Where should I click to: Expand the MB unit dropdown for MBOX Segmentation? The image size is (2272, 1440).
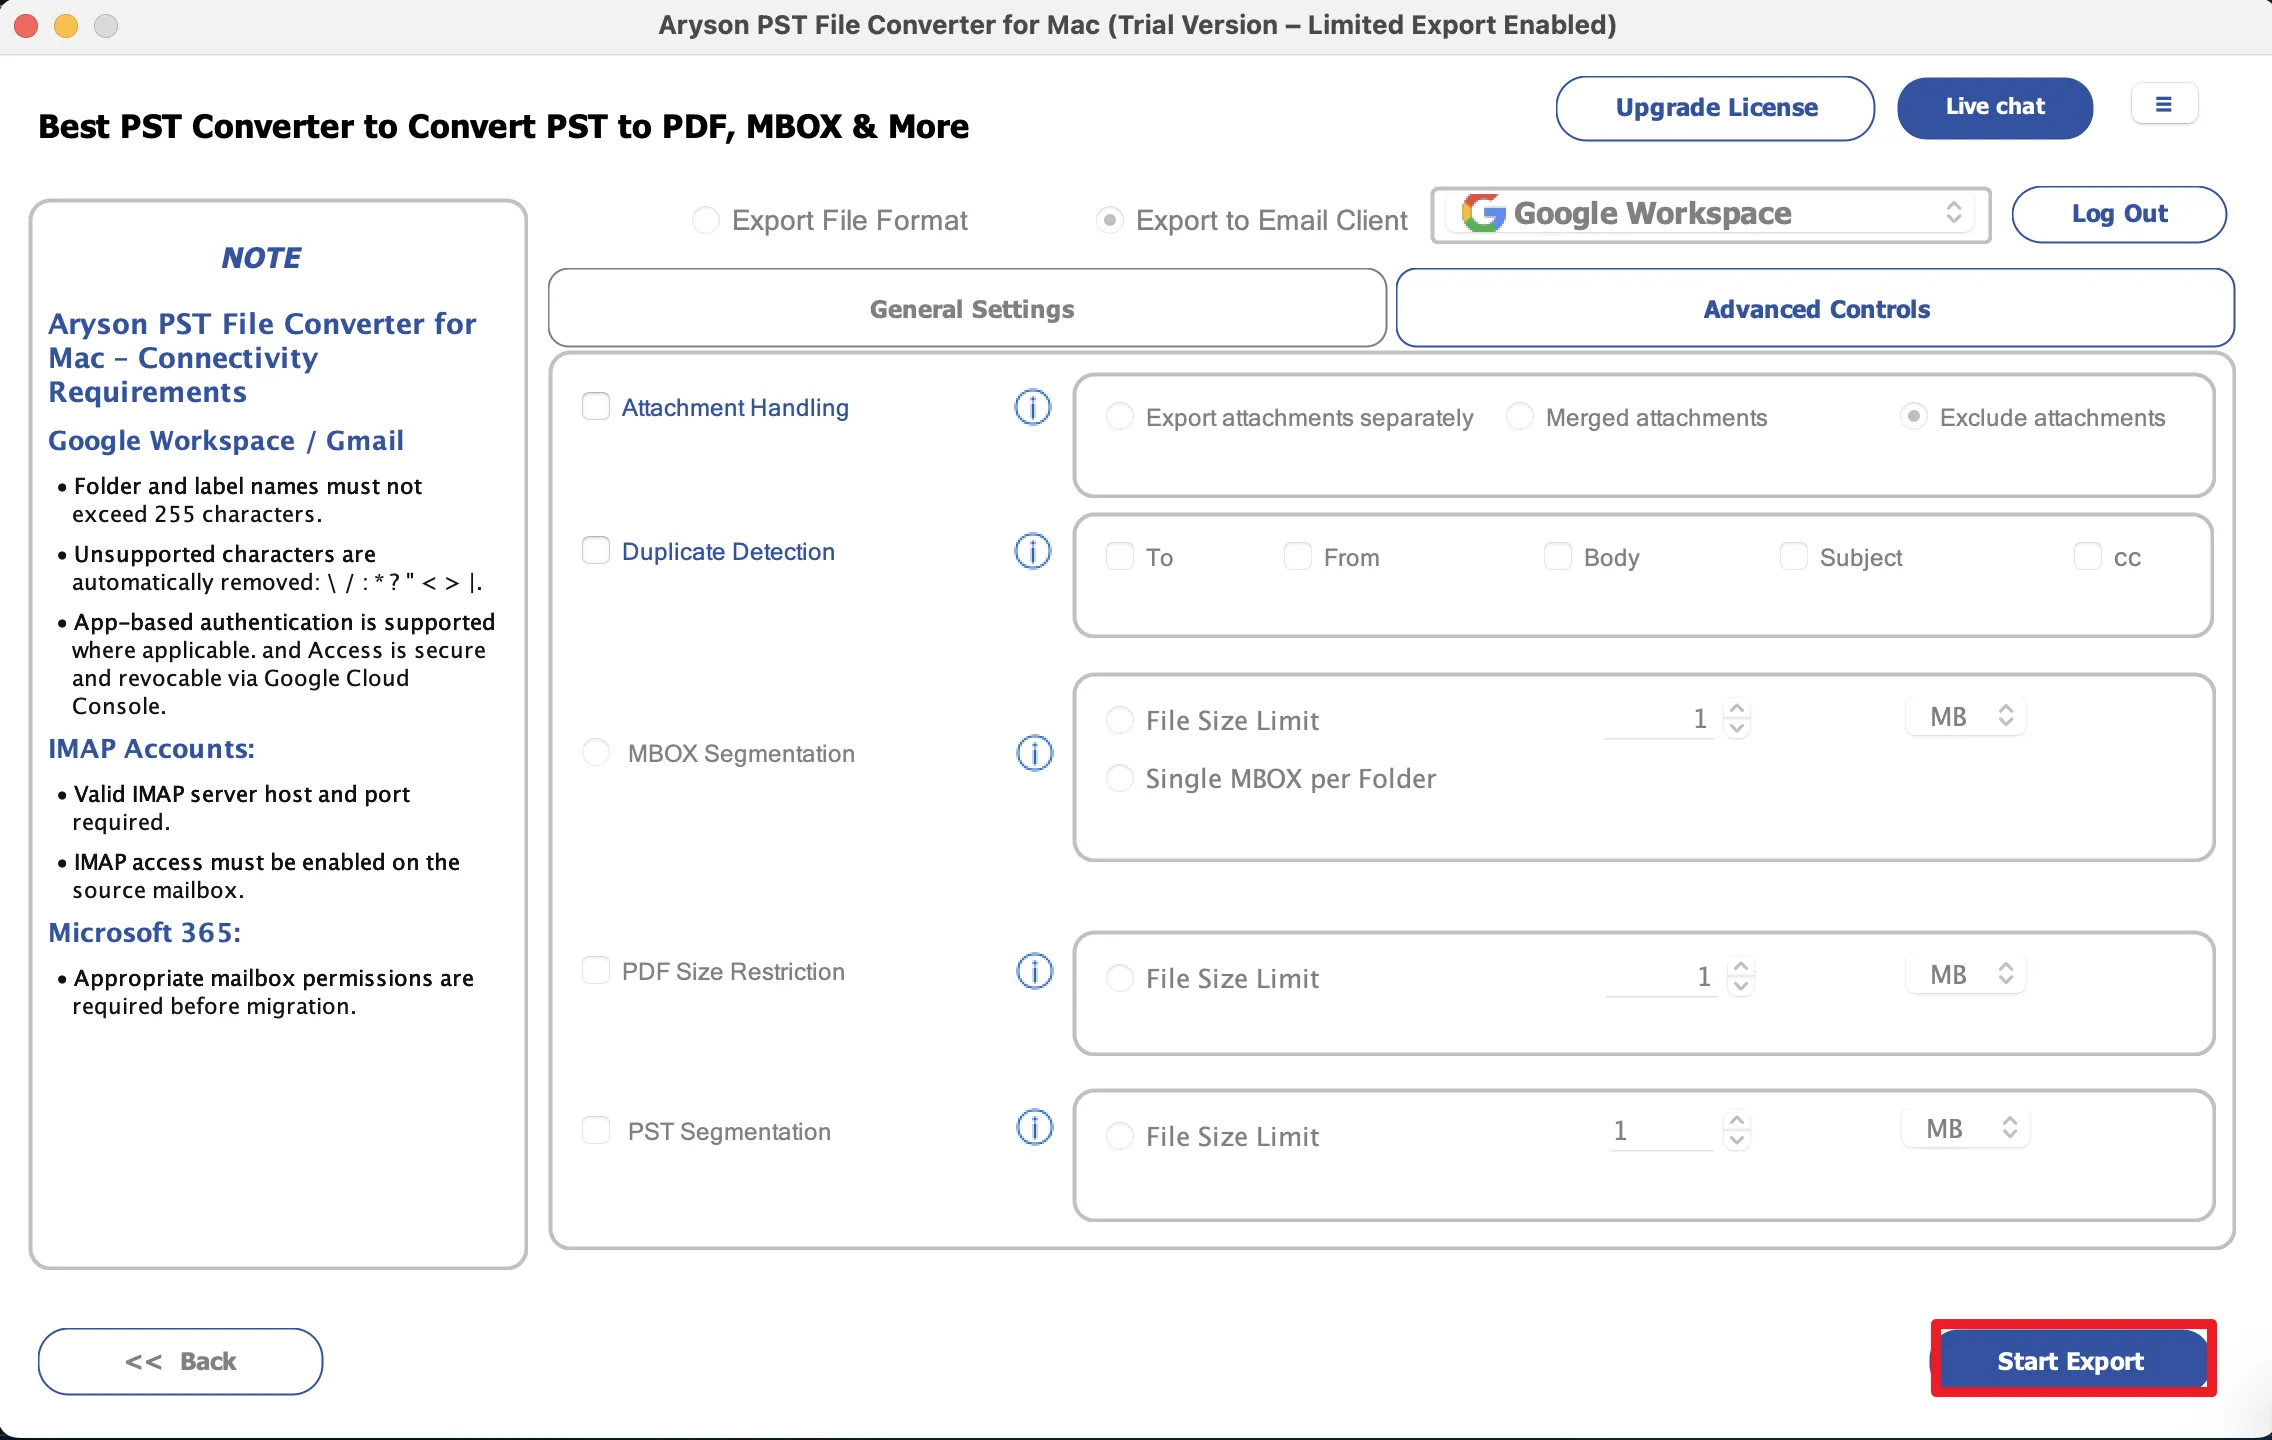point(1967,716)
